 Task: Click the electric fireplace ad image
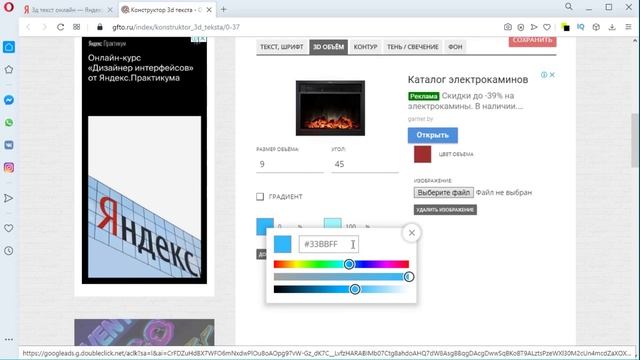click(330, 108)
